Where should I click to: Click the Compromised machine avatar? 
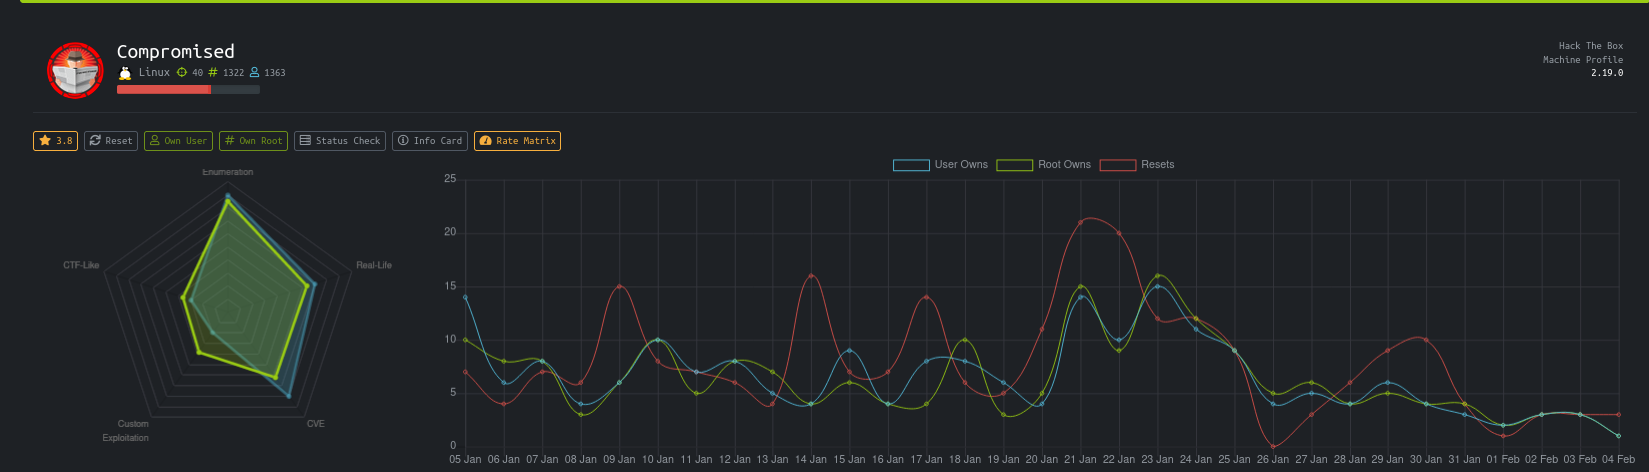tap(75, 70)
